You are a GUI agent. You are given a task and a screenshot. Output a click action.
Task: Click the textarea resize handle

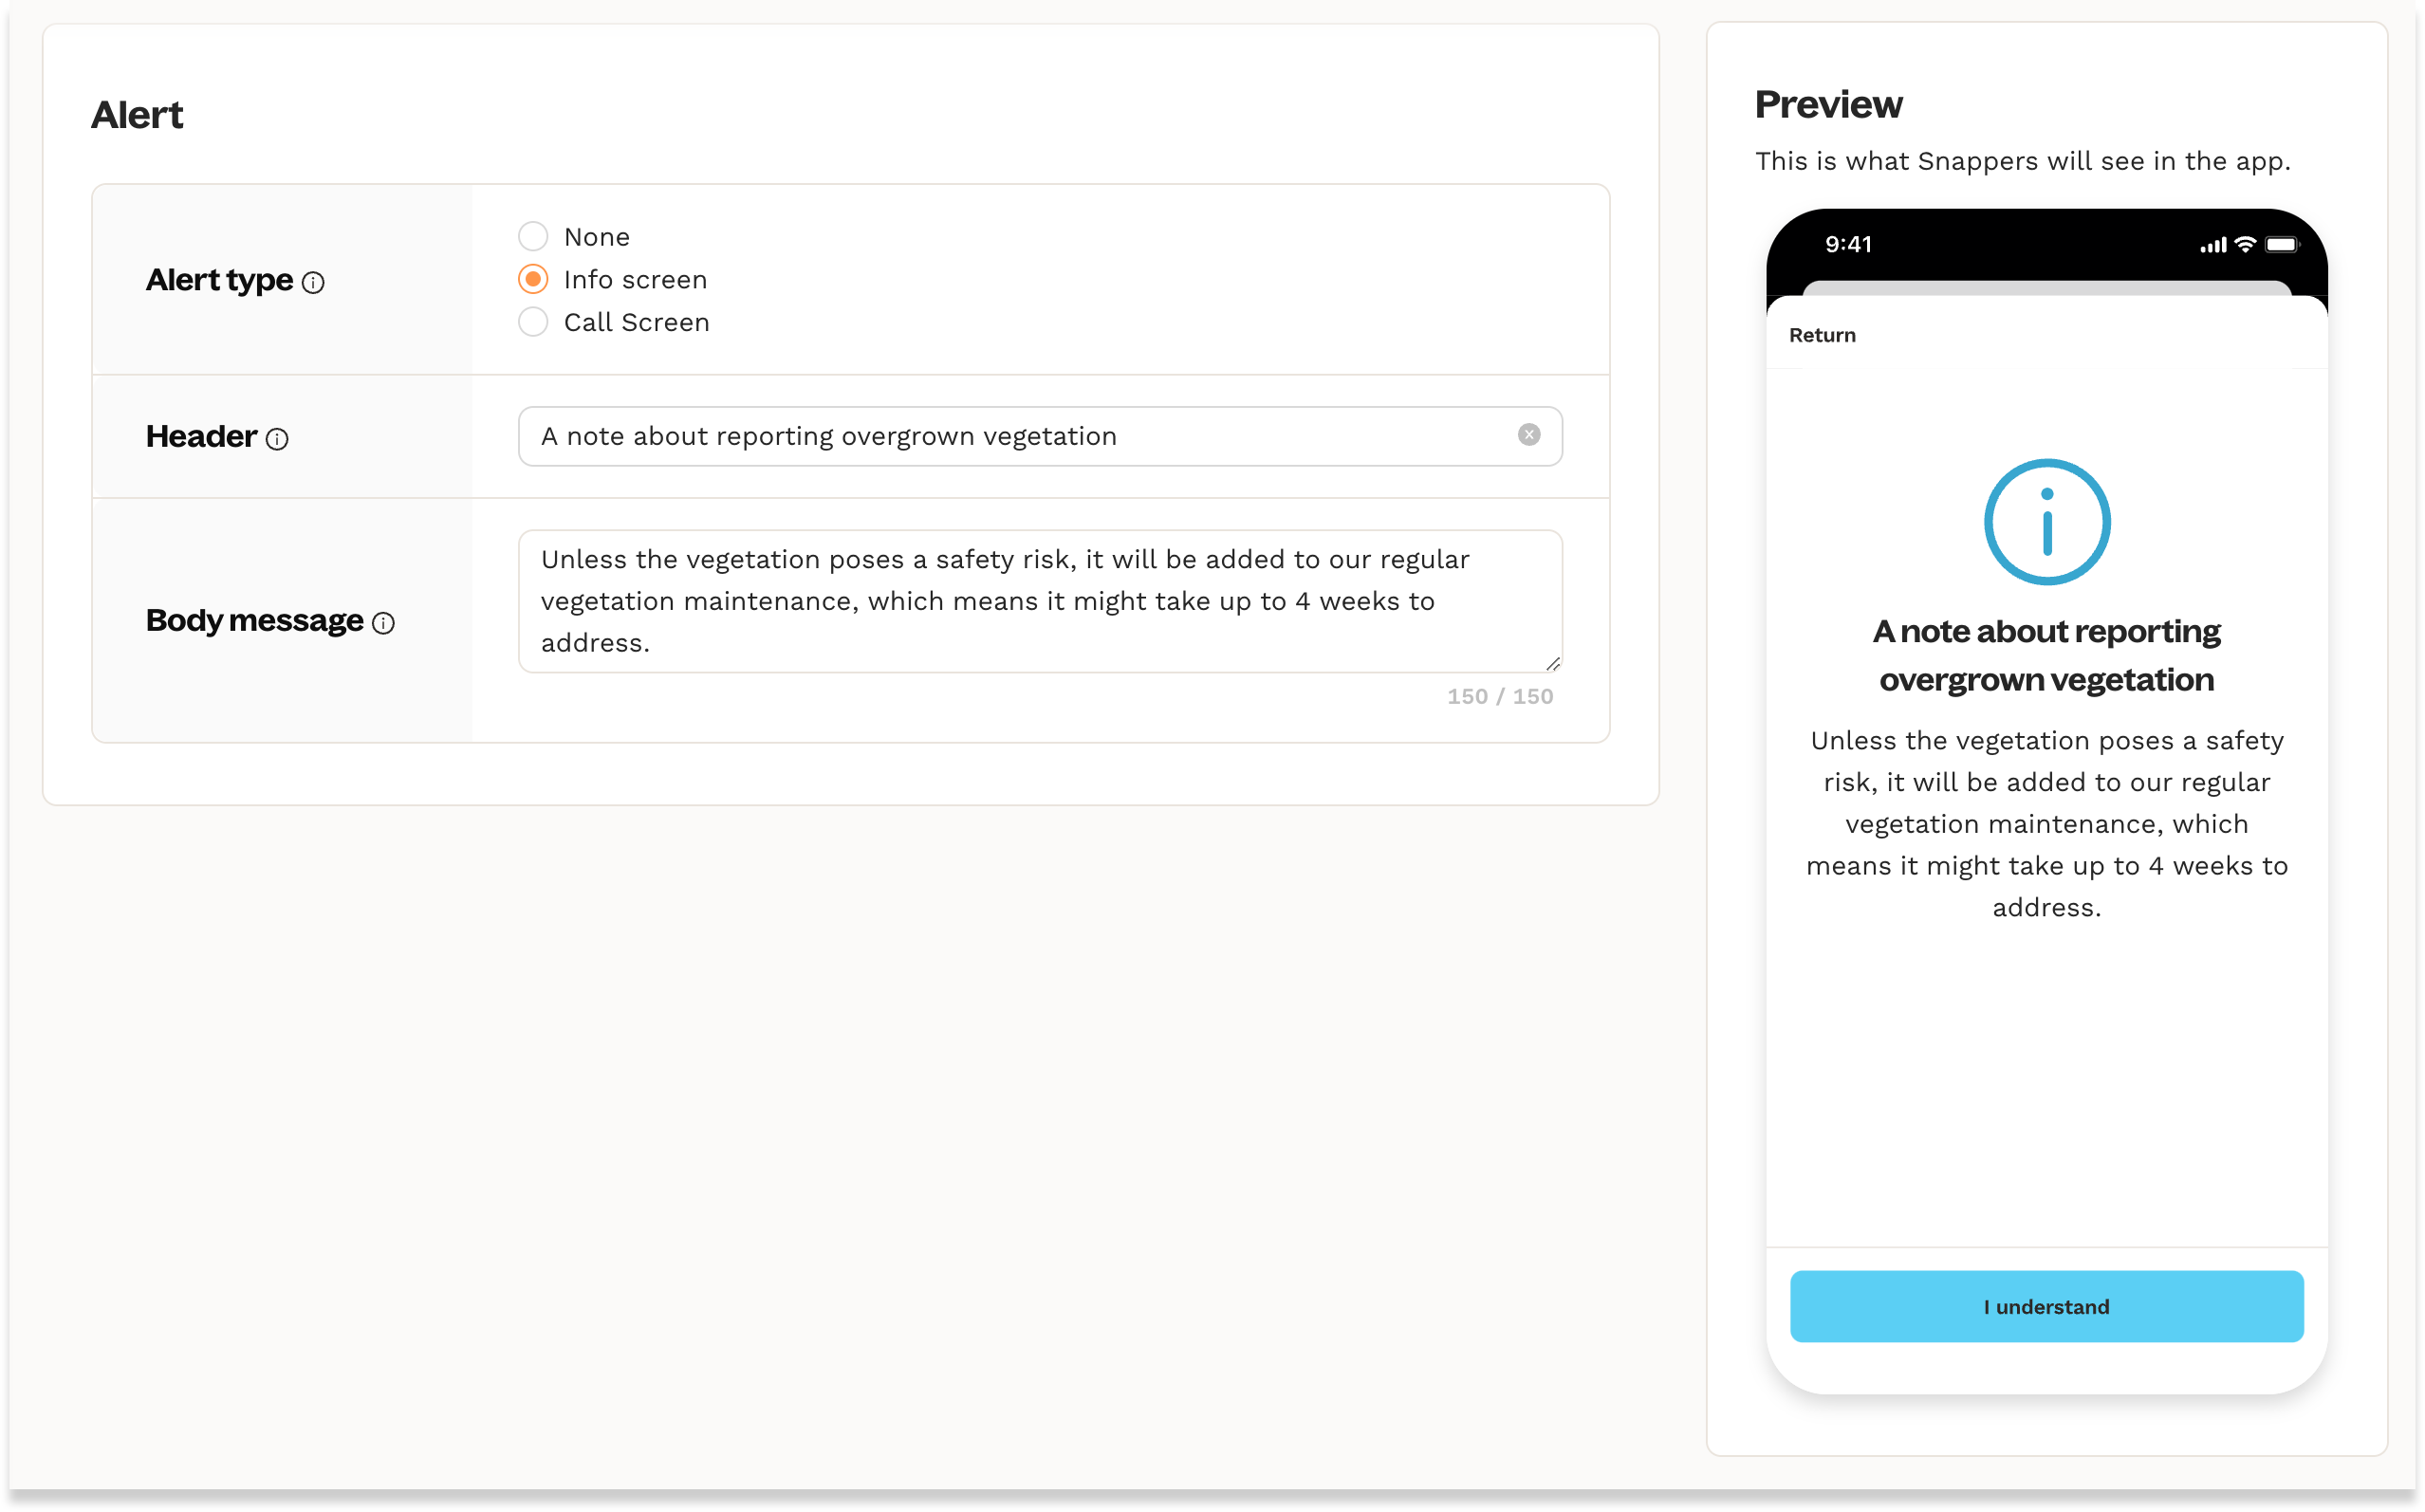point(1552,664)
